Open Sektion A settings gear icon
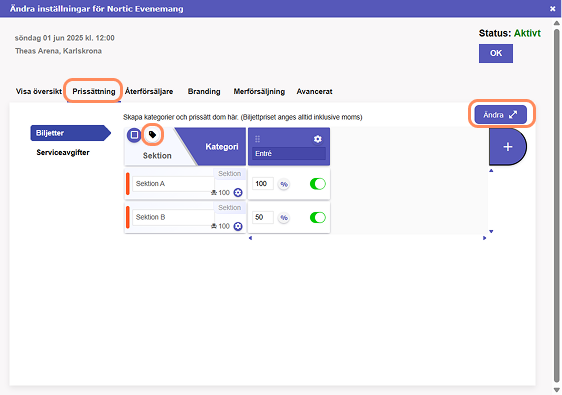 pos(238,192)
